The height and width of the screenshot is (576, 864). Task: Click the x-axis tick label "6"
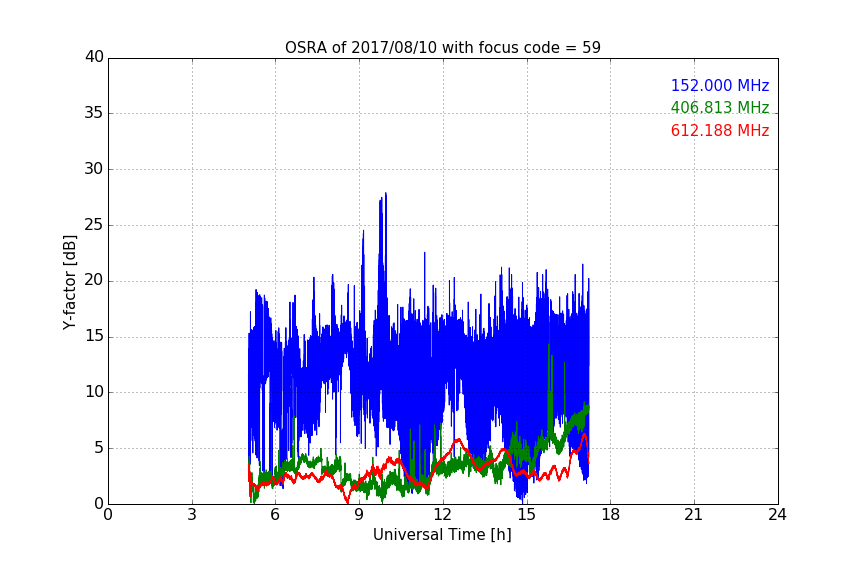(275, 515)
